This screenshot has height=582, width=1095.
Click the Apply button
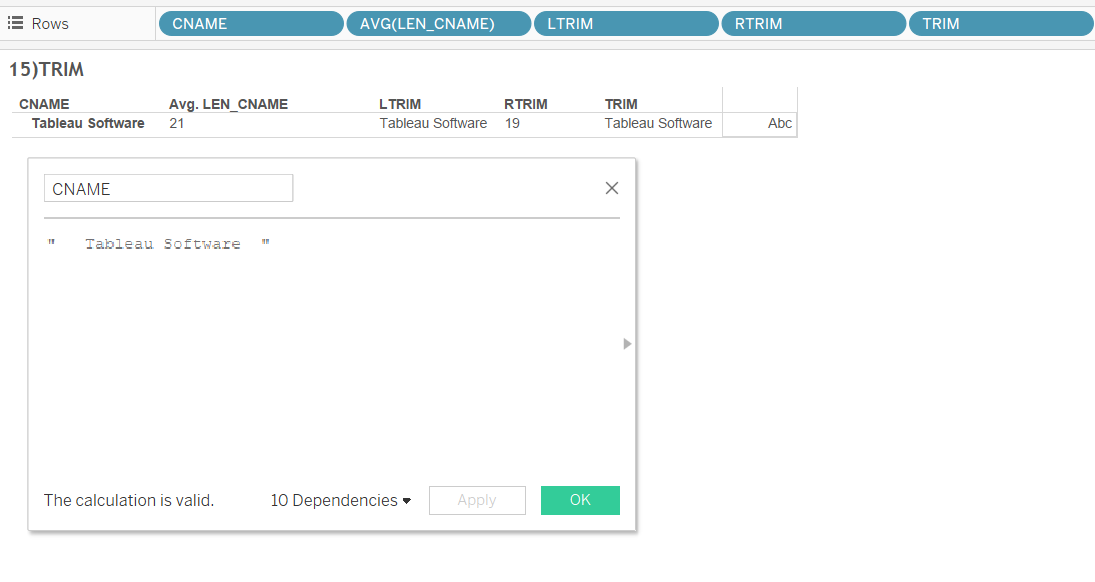click(x=477, y=500)
